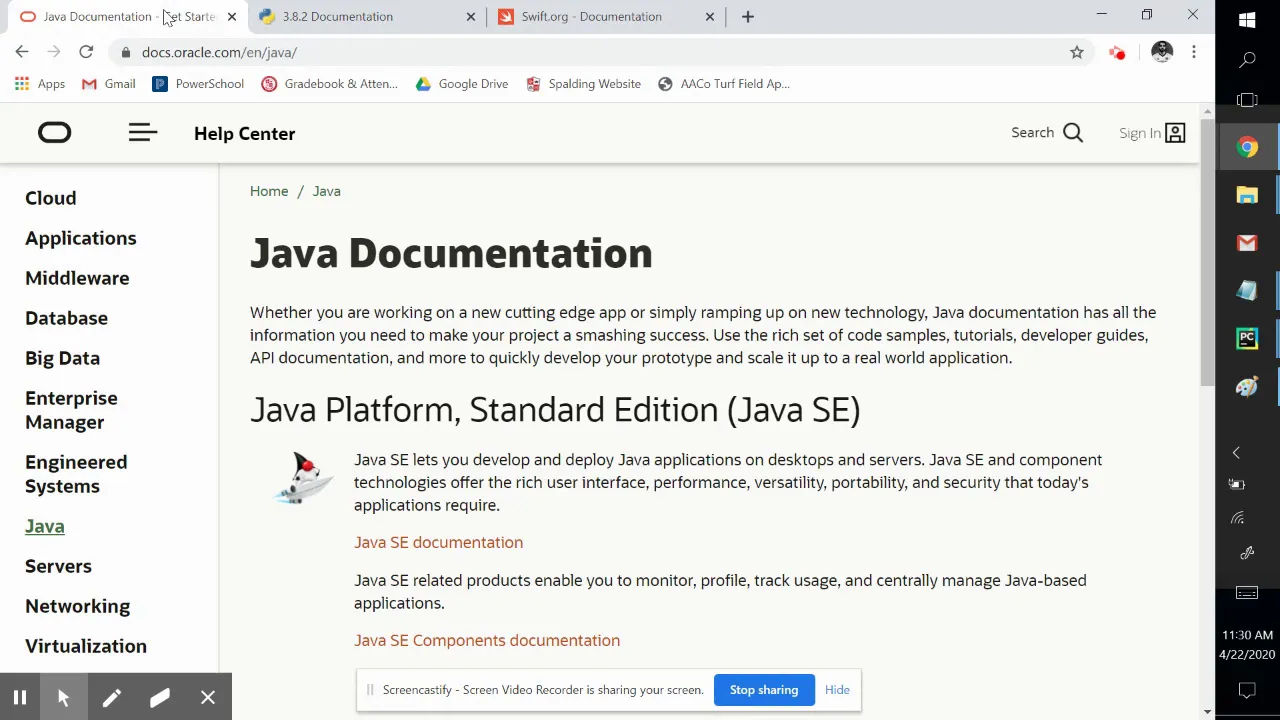This screenshot has width=1280, height=720.
Task: Click Stop sharing button
Action: pos(764,690)
